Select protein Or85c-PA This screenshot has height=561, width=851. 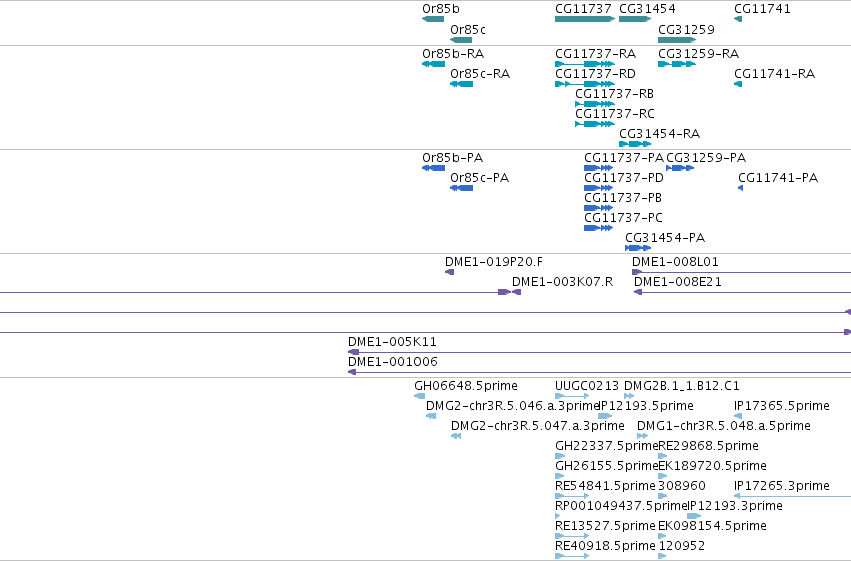pyautogui.click(x=462, y=188)
